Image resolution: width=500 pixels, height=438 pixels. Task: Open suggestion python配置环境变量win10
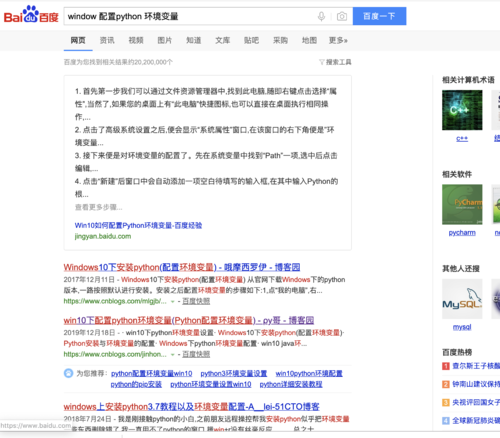[x=152, y=373]
